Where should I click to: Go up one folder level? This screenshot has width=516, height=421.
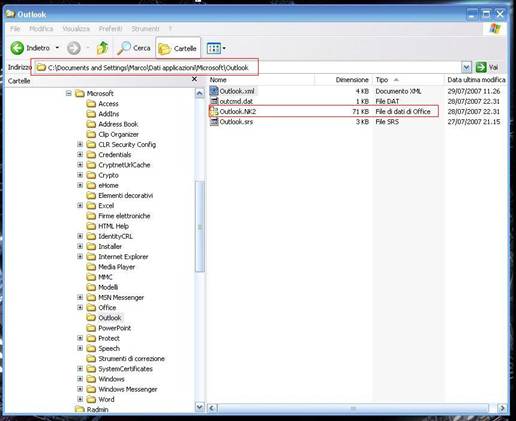tap(102, 48)
